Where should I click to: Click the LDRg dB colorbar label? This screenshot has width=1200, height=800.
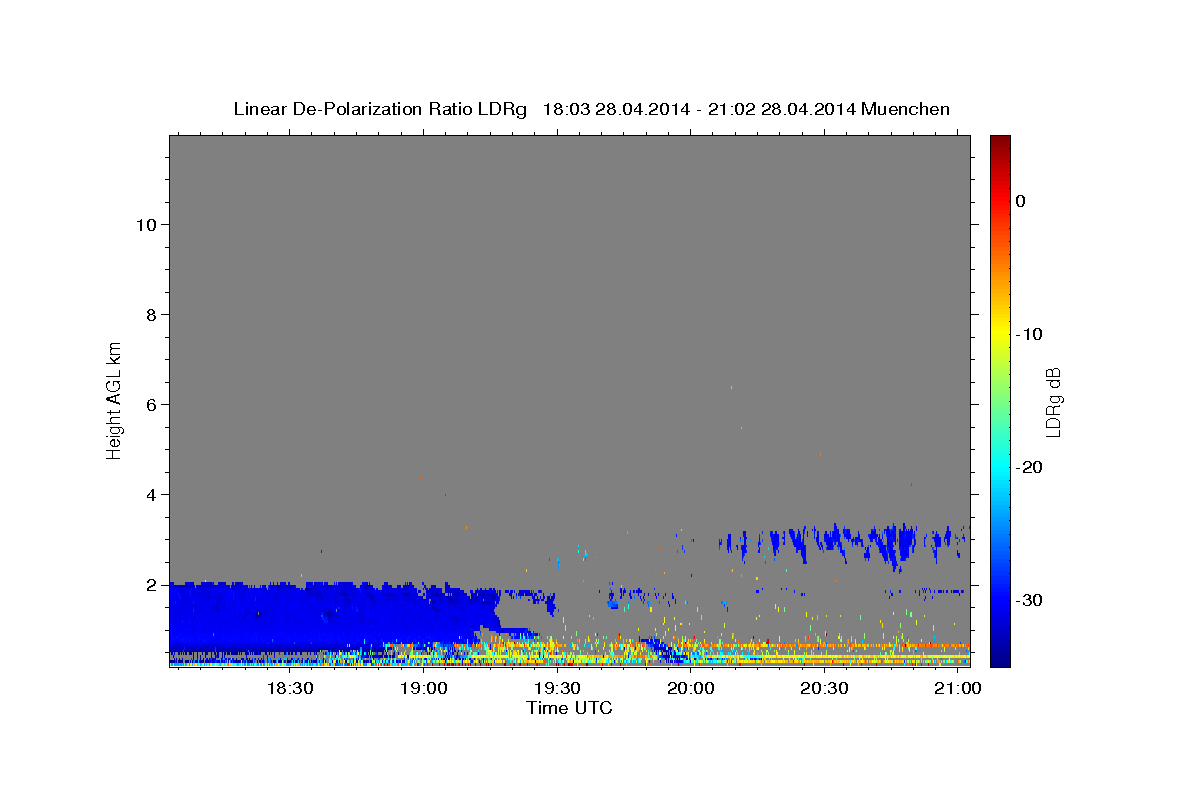coord(1052,402)
